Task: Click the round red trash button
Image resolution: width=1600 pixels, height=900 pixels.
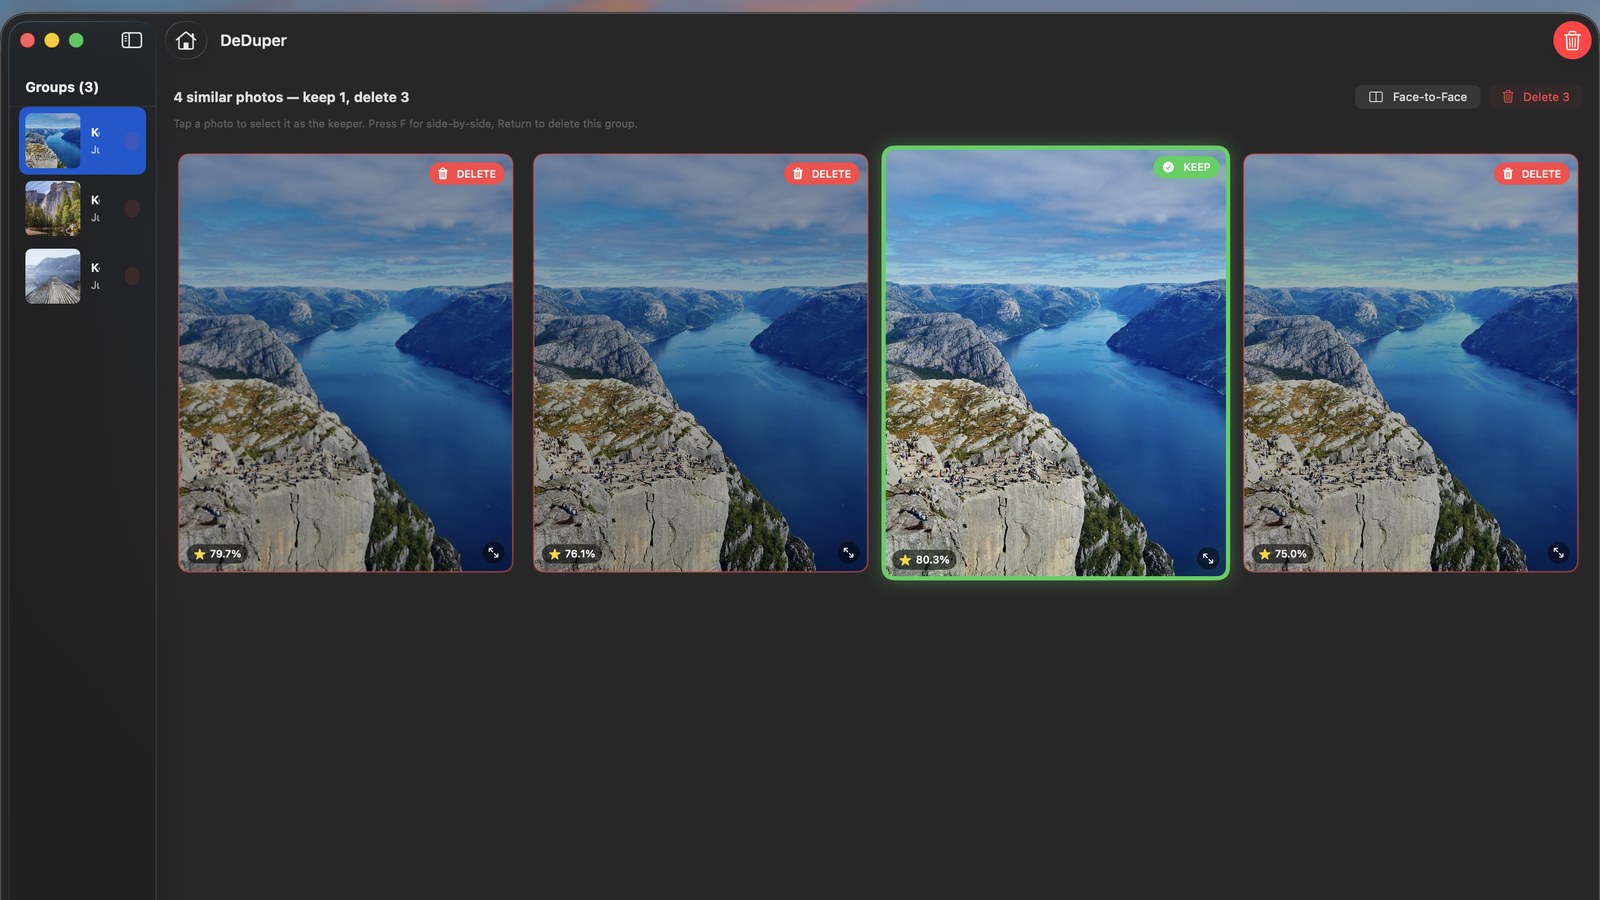Action: pos(1572,40)
